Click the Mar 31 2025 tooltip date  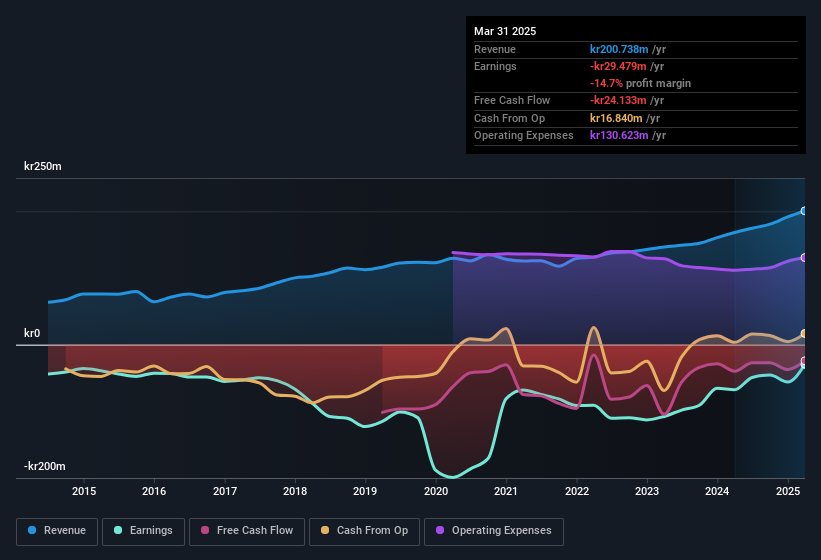tap(505, 31)
